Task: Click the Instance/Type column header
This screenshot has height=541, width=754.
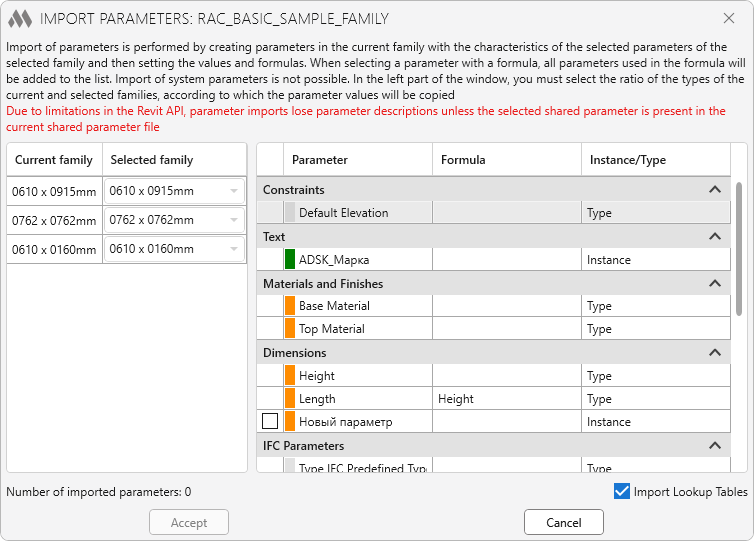Action: [x=656, y=160]
